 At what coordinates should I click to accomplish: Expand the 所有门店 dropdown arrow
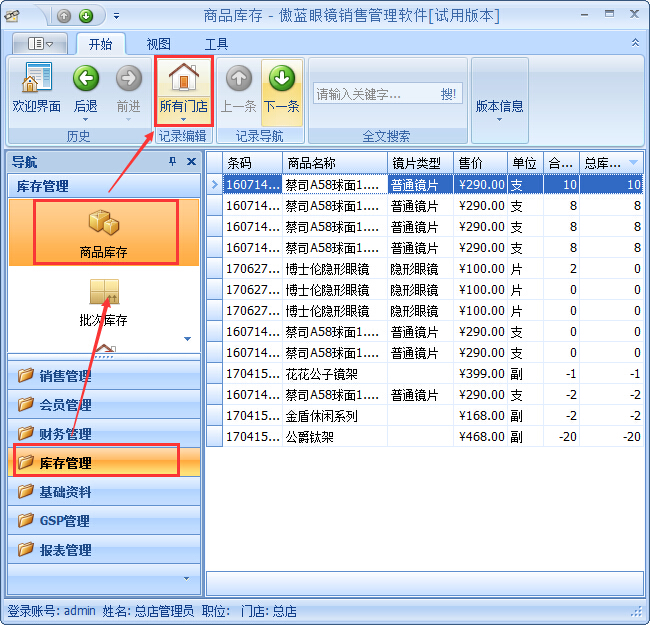click(184, 120)
